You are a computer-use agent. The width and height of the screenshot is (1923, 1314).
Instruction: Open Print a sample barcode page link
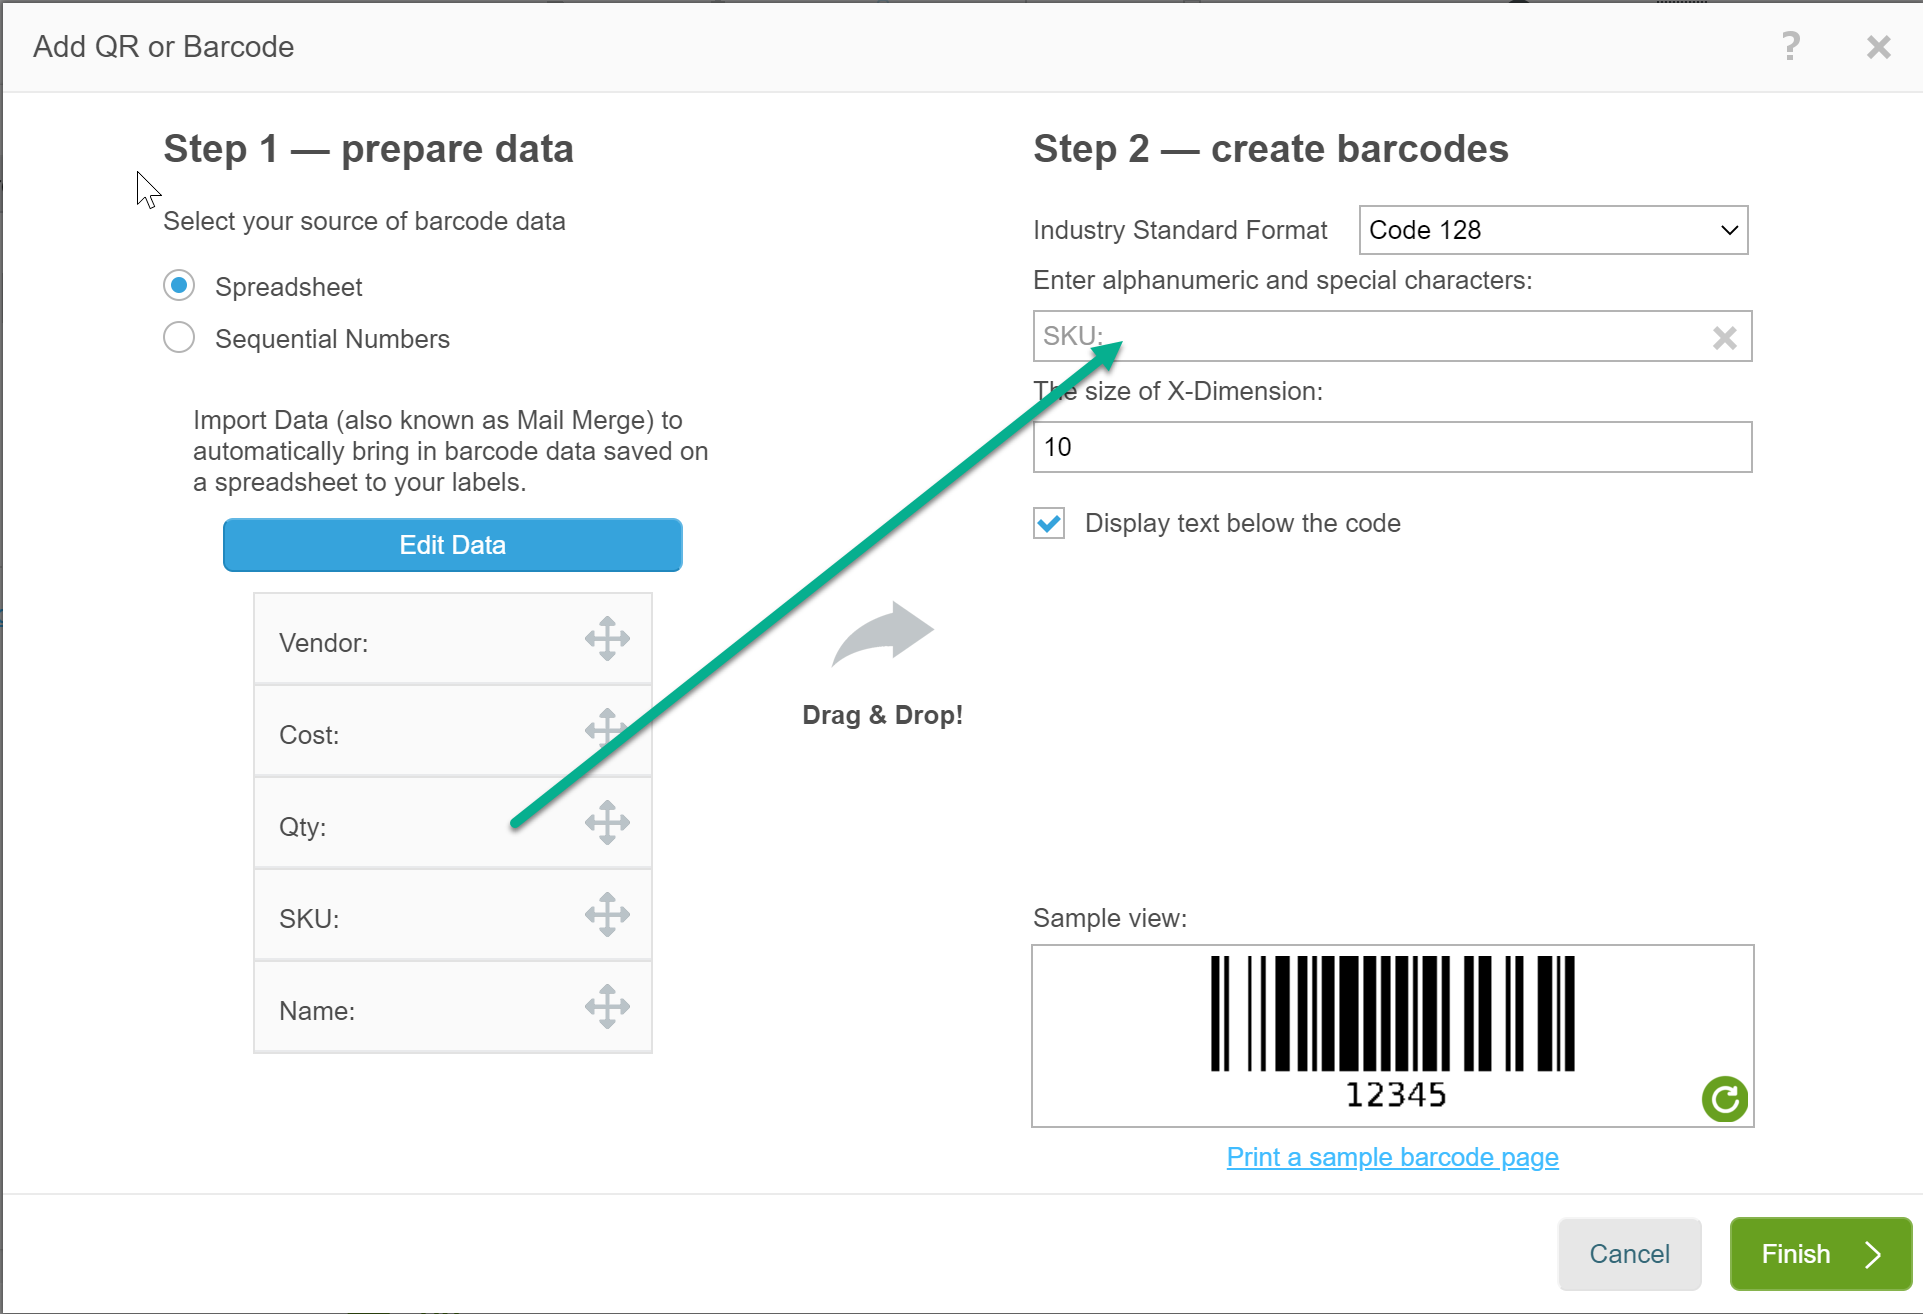[1392, 1157]
